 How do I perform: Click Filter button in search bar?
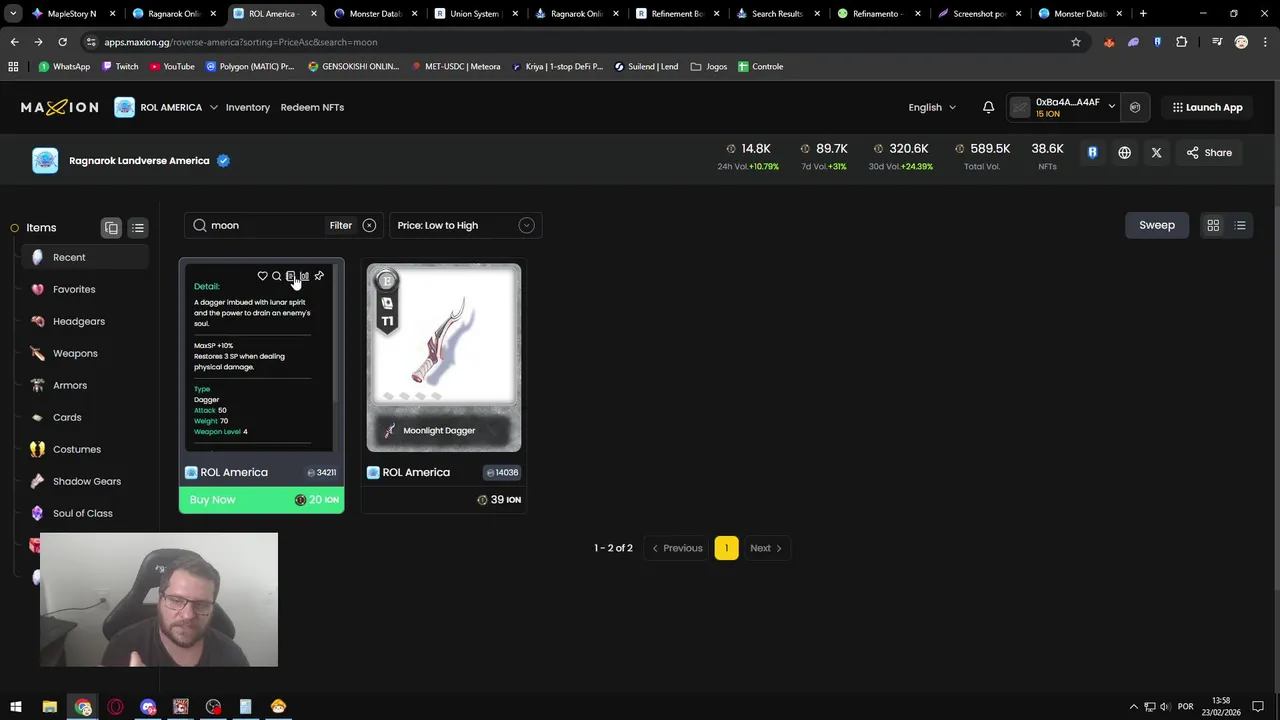coord(341,225)
